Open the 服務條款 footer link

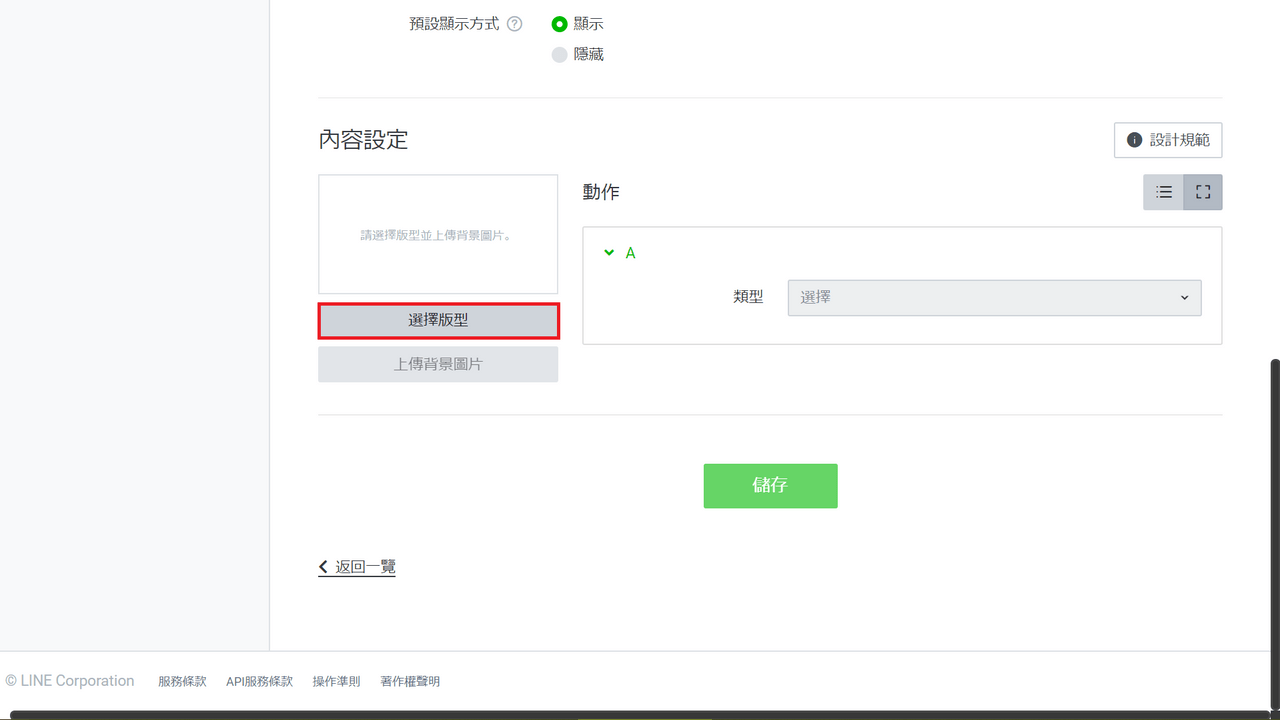[182, 681]
